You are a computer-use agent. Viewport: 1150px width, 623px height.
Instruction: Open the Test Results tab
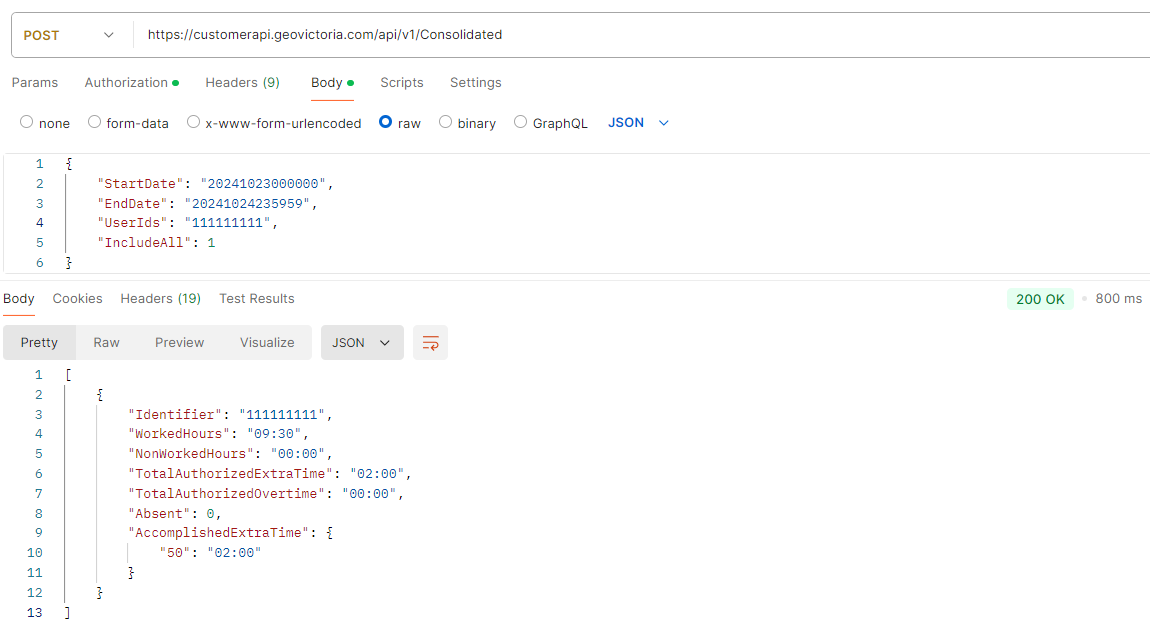(257, 299)
